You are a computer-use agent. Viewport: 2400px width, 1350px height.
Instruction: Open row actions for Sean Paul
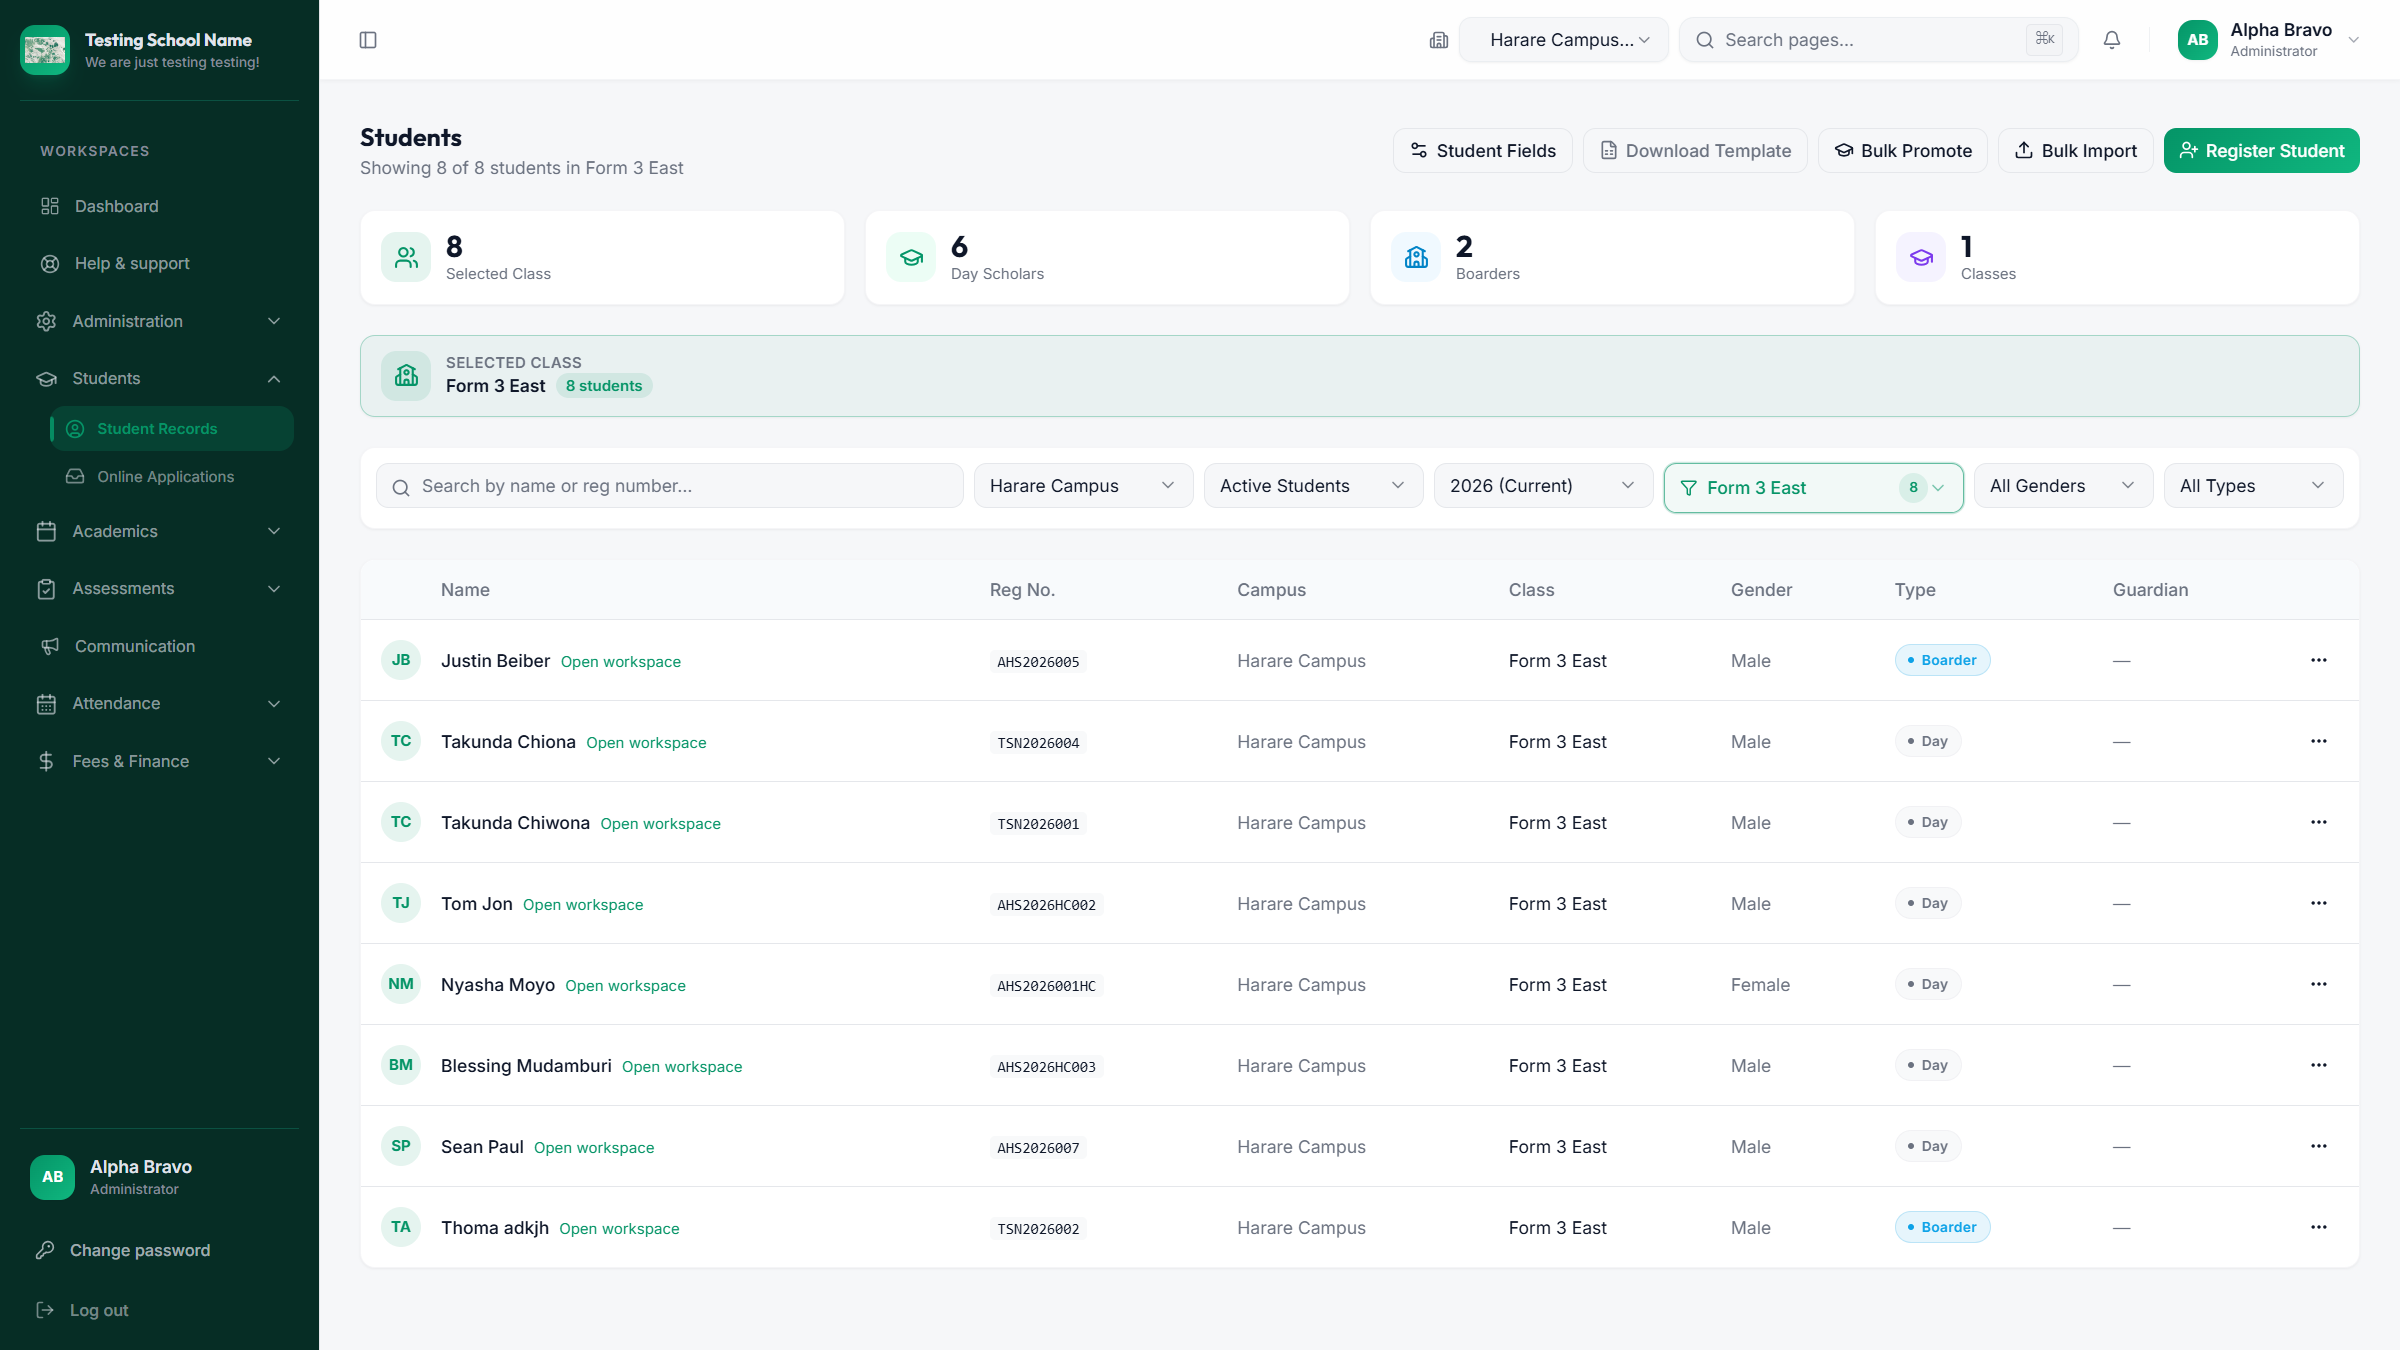tap(2319, 1146)
